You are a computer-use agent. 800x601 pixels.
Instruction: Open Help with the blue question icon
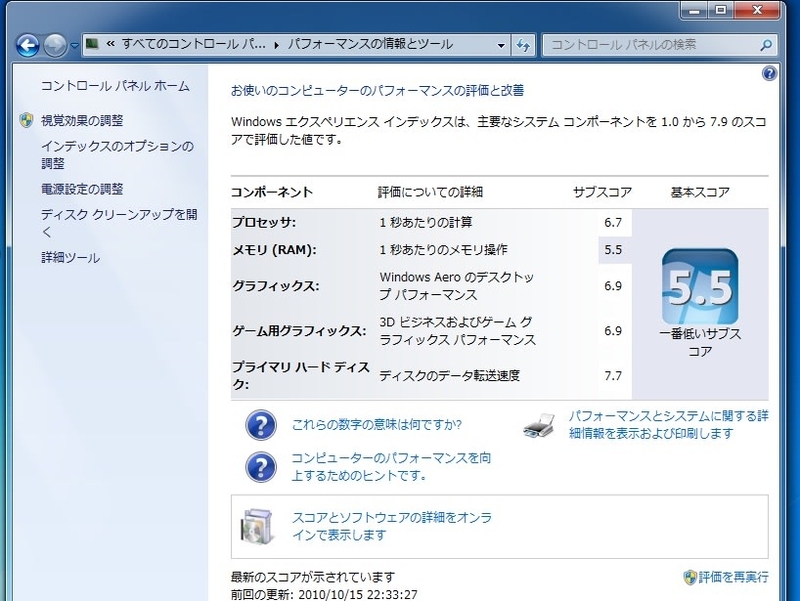tap(769, 74)
